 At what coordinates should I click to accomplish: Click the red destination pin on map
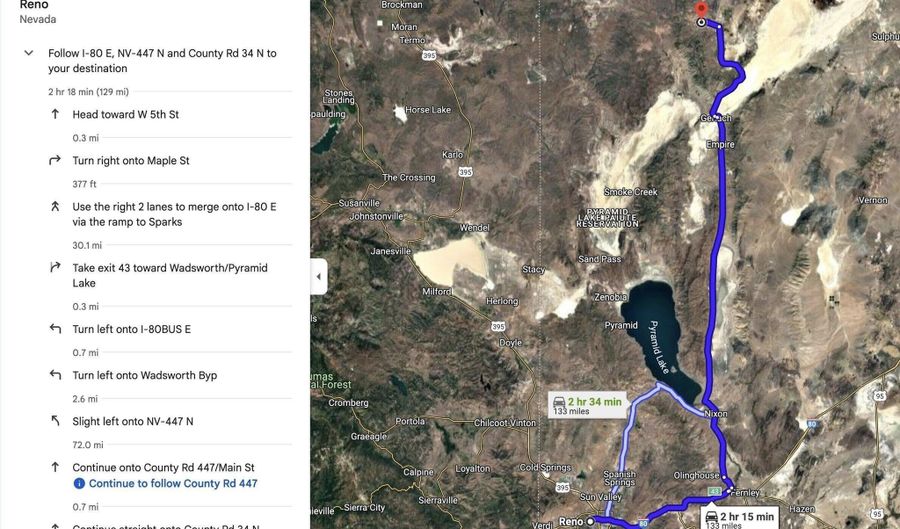pos(701,10)
